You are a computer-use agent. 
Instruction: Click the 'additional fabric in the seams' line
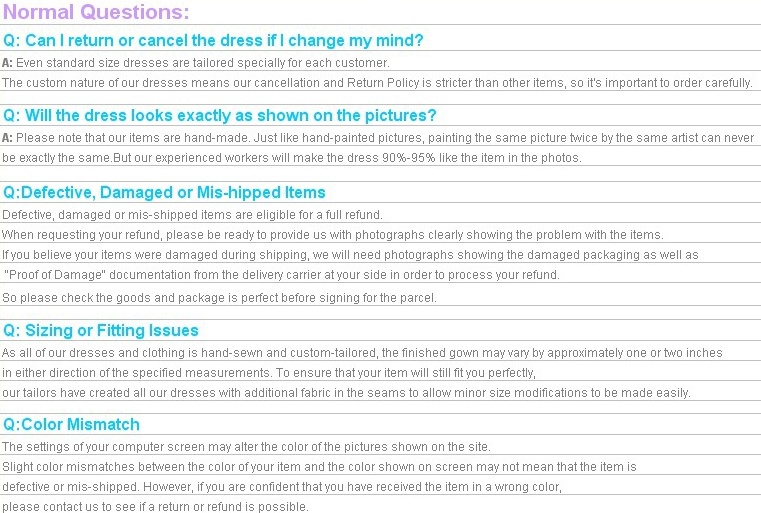pyautogui.click(x=346, y=393)
